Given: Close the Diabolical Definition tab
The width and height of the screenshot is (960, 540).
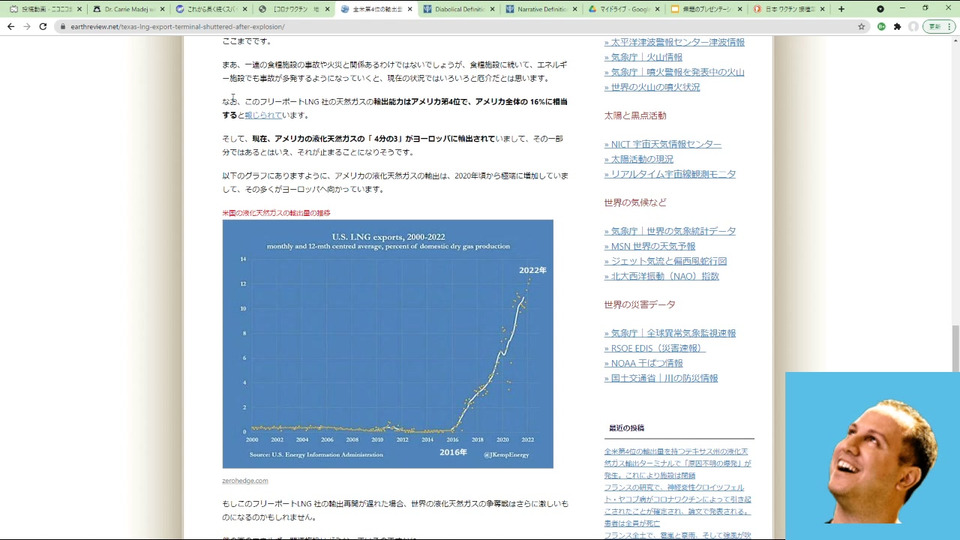Looking at the screenshot, I should coord(492,9).
